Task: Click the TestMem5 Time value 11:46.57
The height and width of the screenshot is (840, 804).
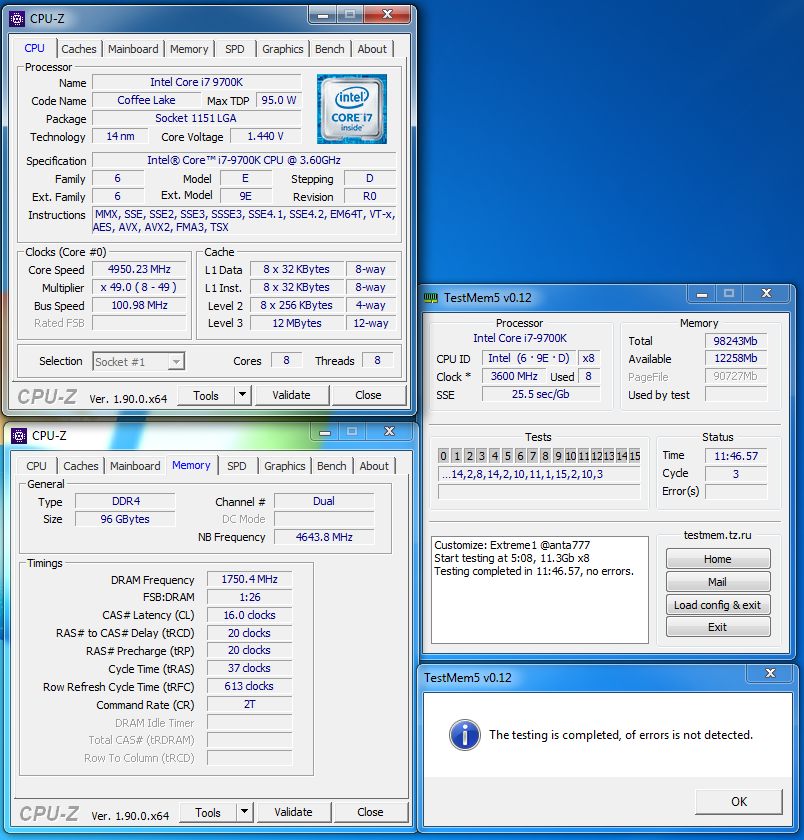Action: [736, 456]
